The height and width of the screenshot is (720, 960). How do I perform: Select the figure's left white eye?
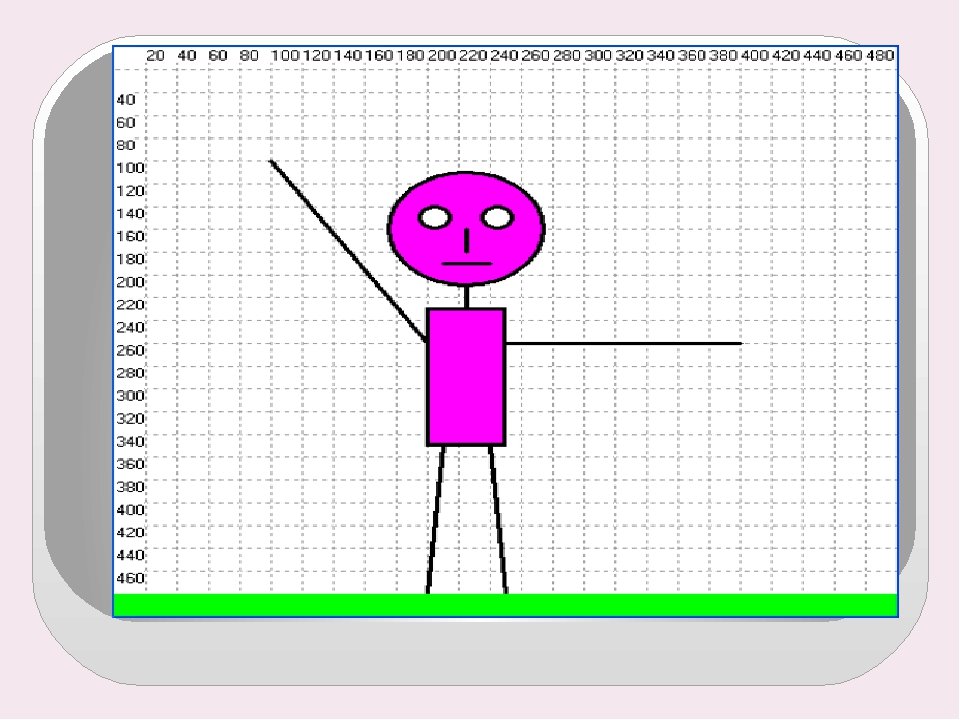point(435,217)
